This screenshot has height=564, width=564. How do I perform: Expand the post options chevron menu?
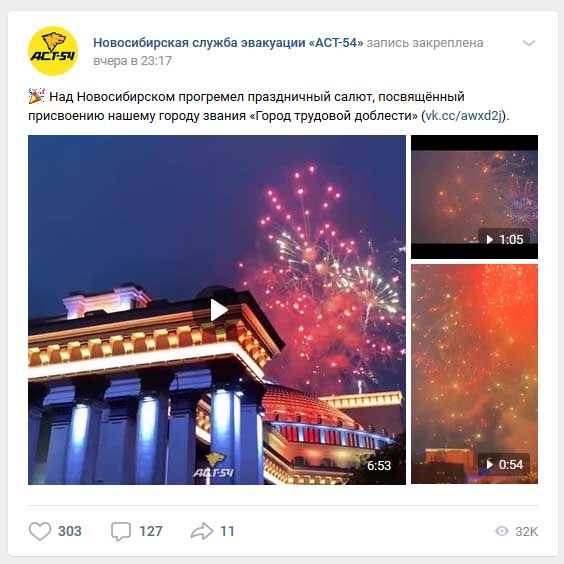point(529,43)
